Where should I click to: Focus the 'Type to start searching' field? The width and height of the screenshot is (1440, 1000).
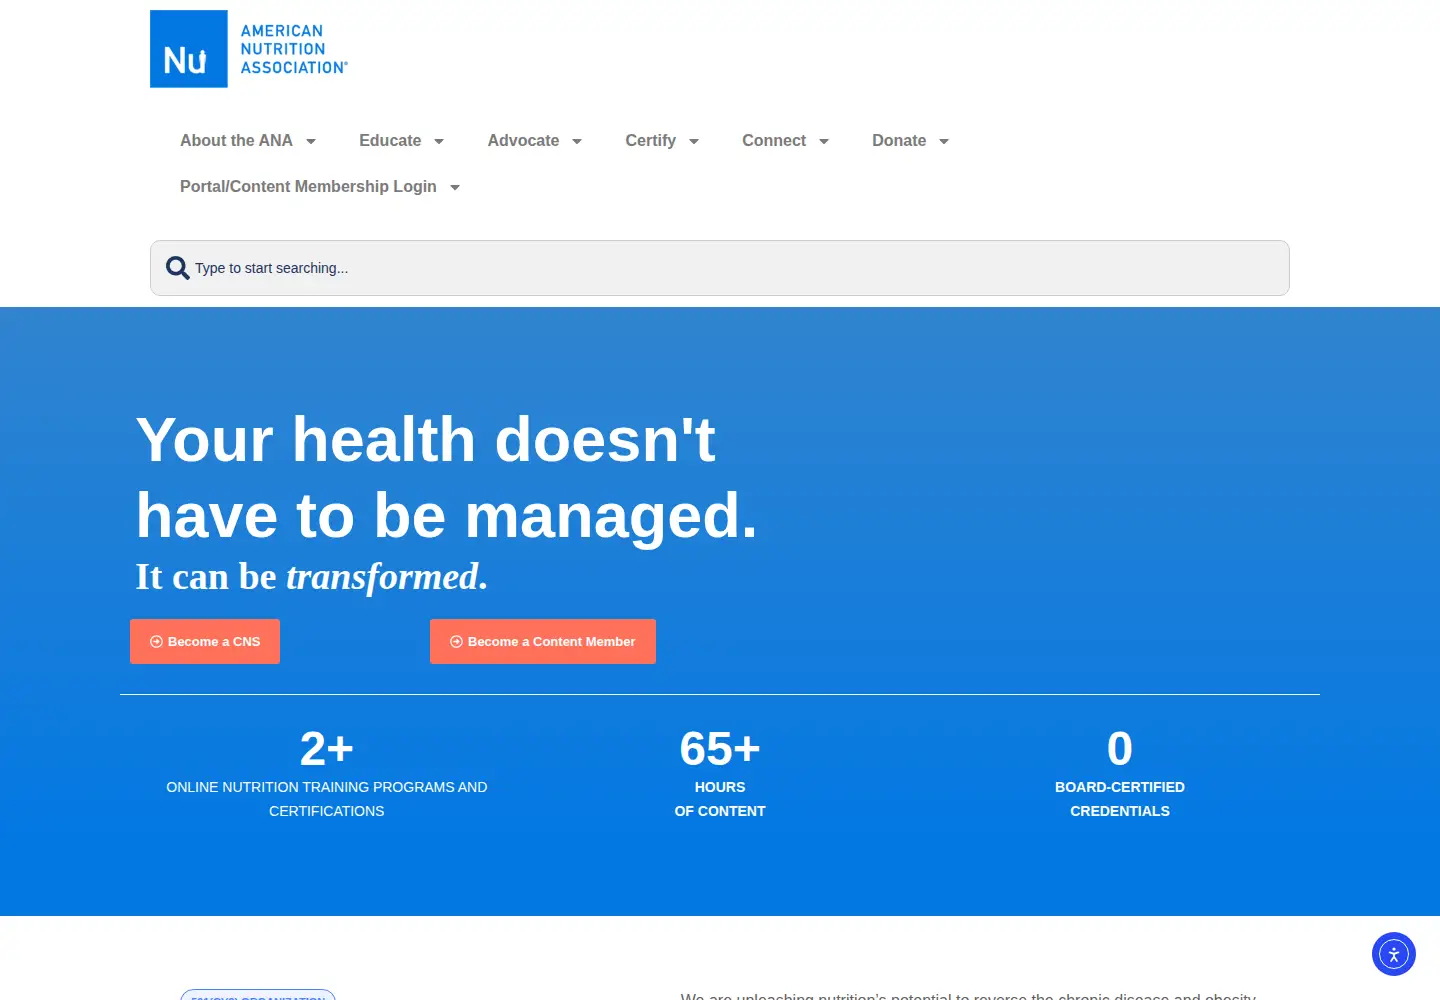[720, 268]
